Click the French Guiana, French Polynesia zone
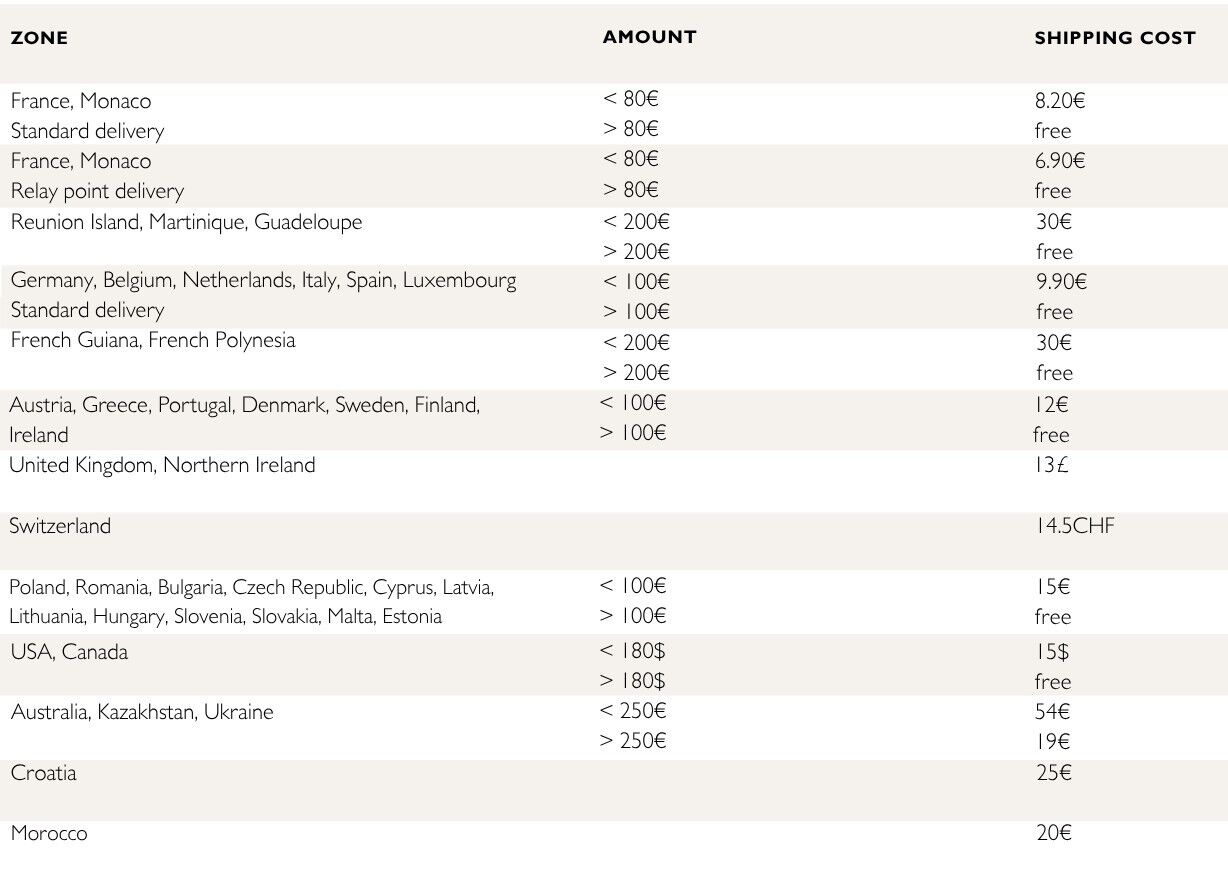 (x=153, y=340)
